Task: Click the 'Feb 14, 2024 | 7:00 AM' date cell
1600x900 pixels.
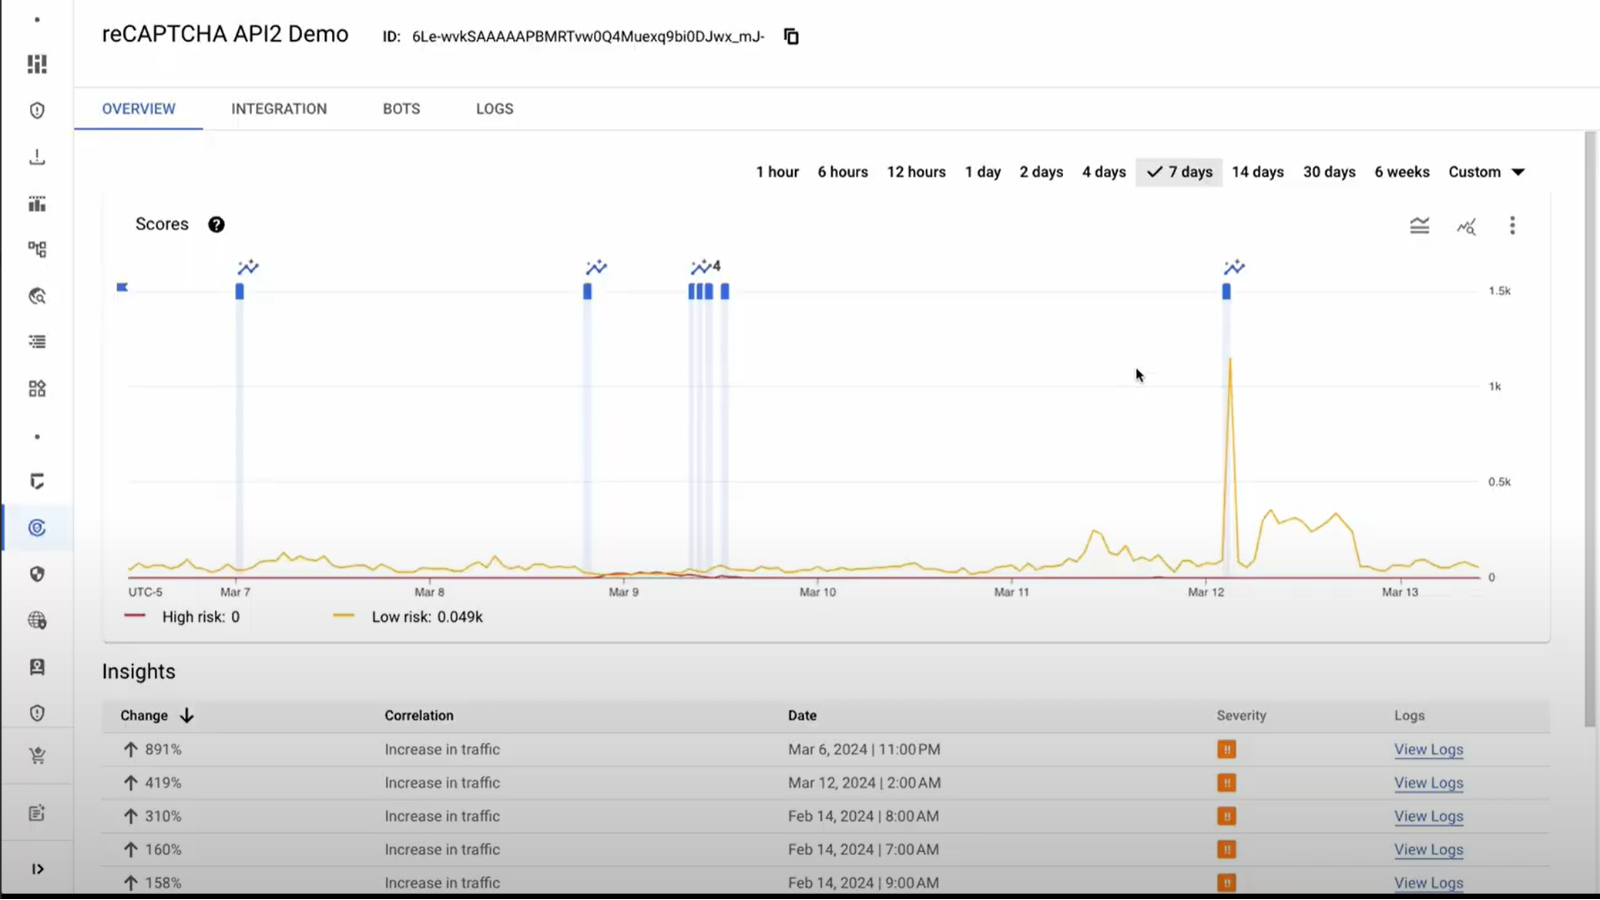Action: pyautogui.click(x=863, y=850)
